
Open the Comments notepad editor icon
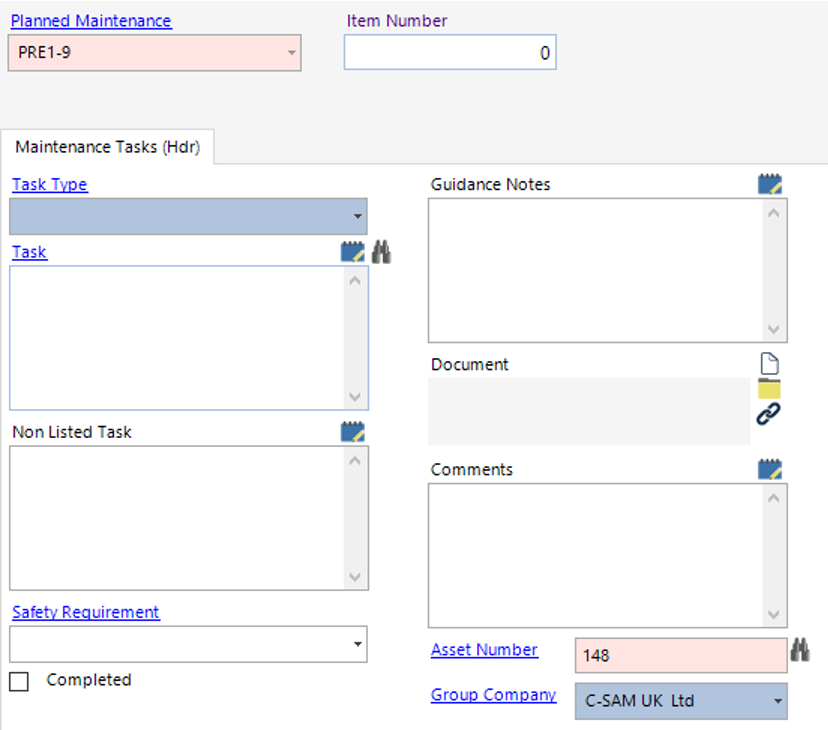769,468
